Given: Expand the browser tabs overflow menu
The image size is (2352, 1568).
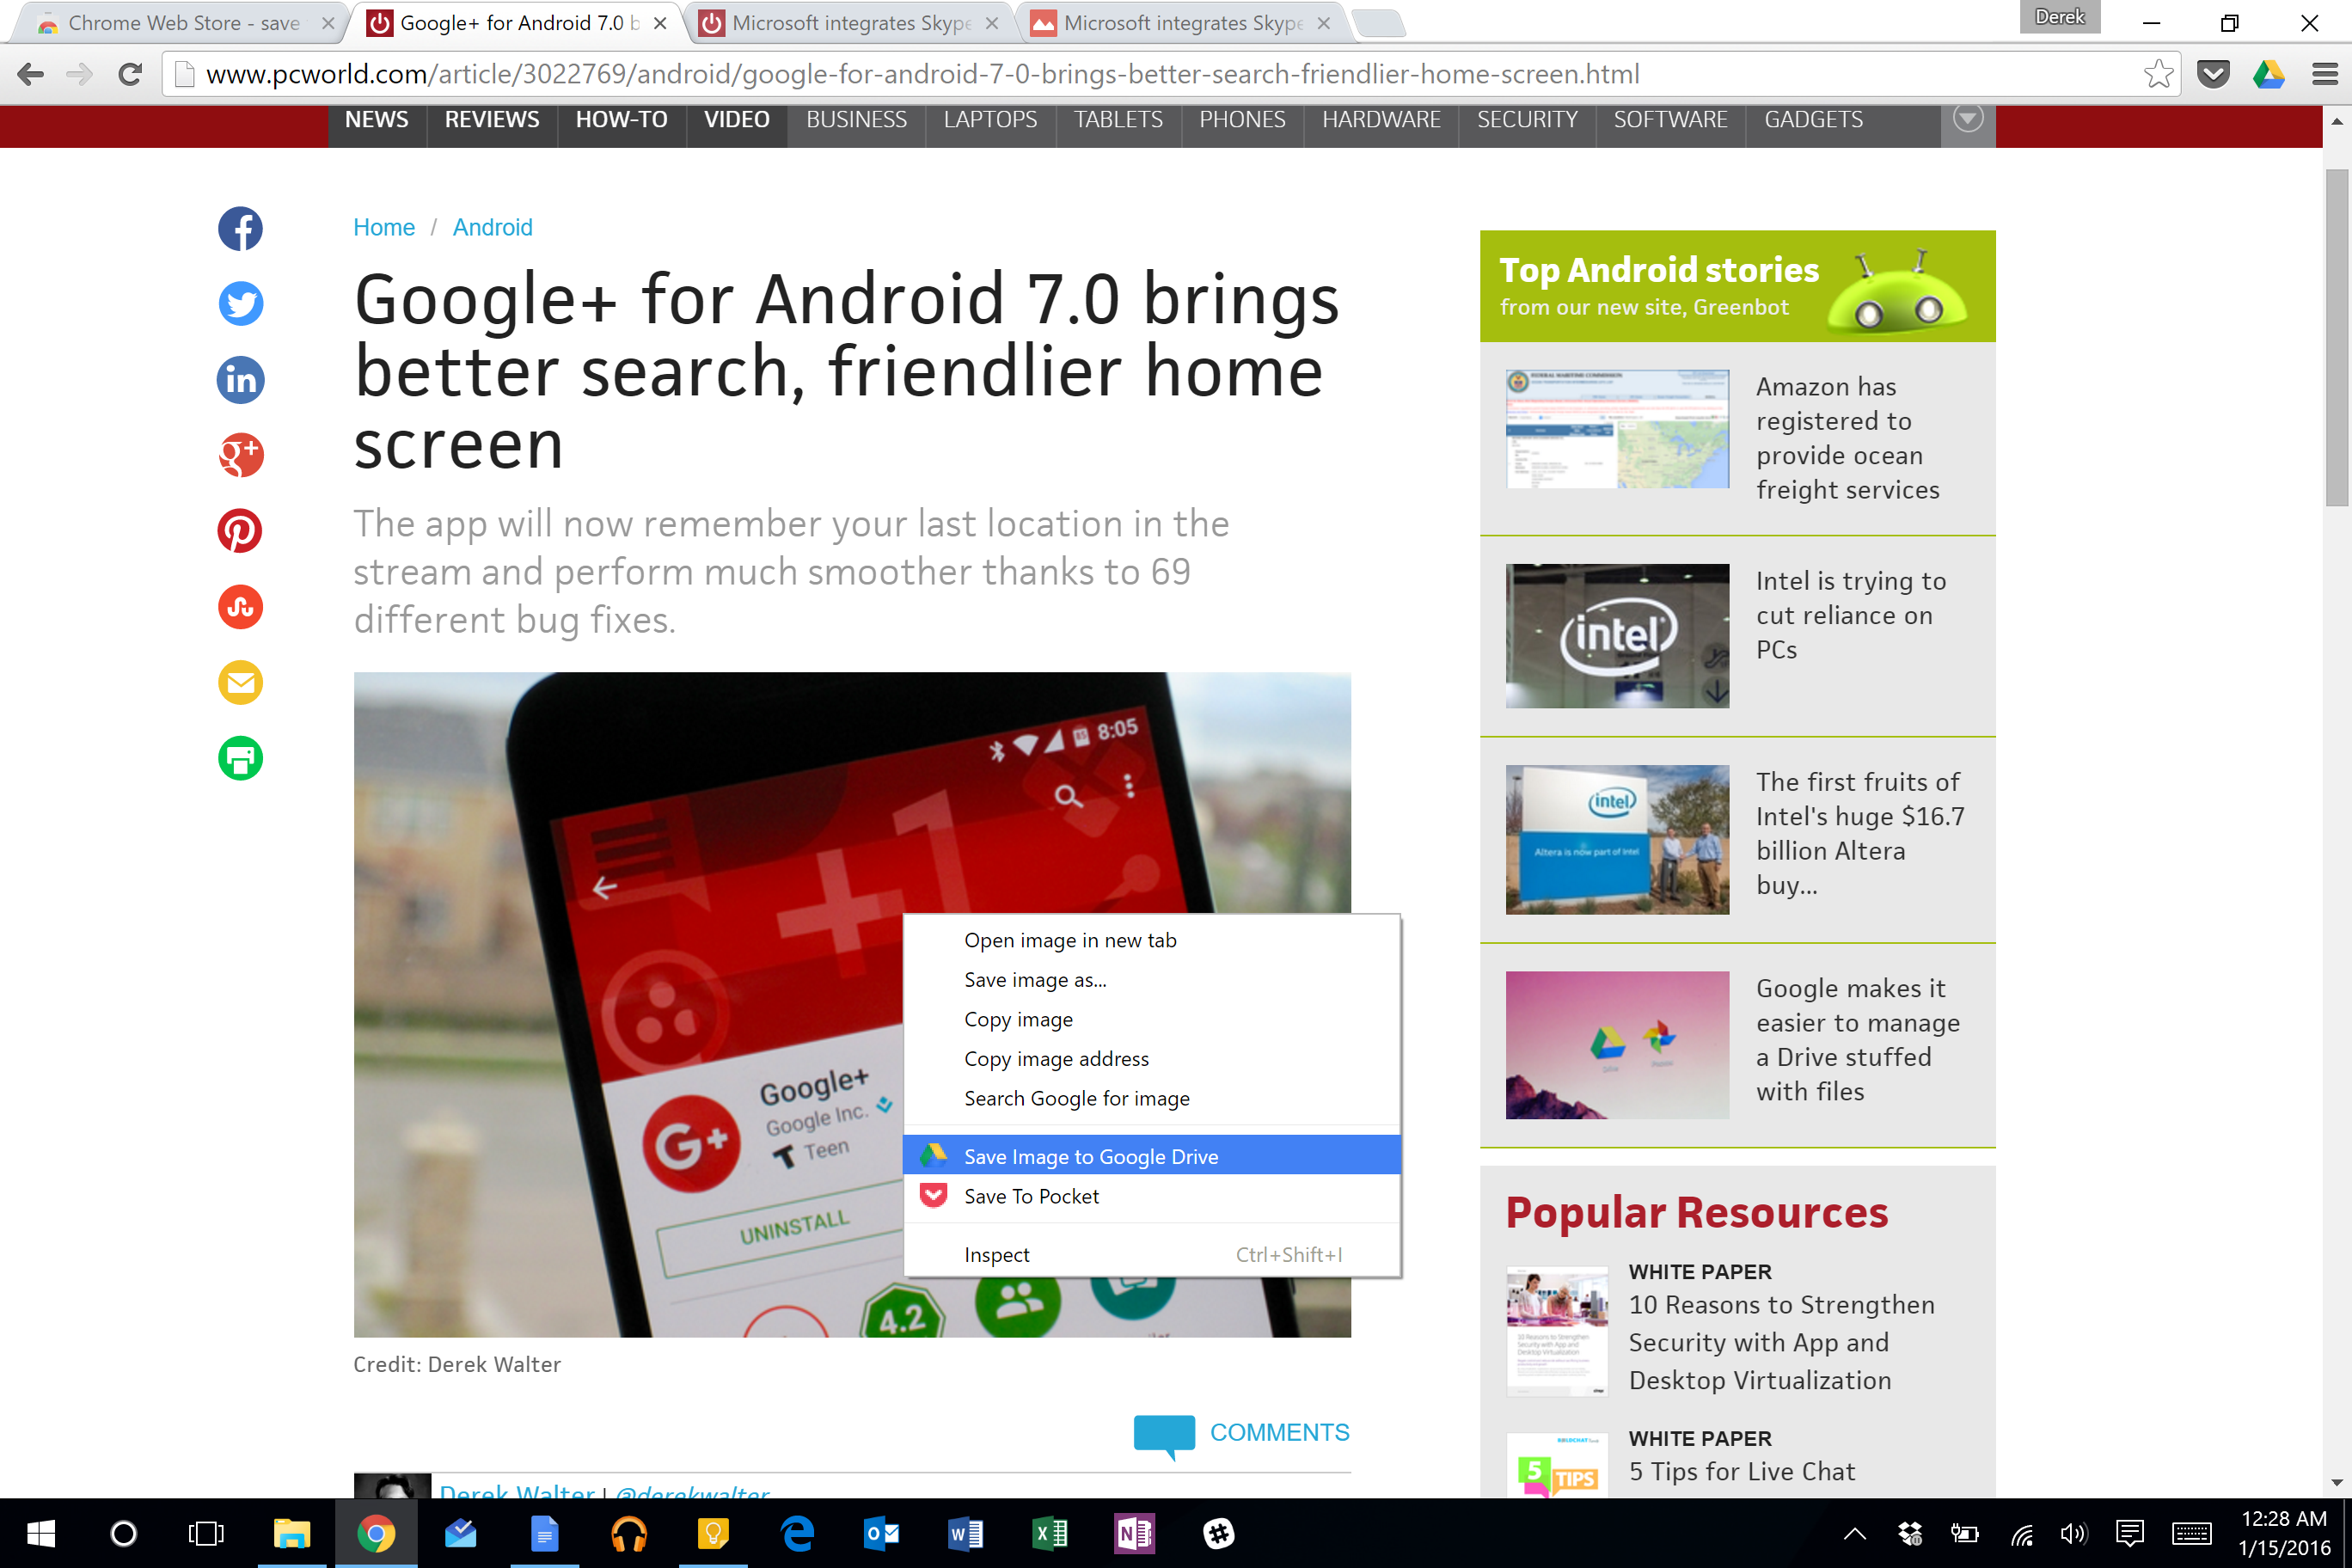Looking at the screenshot, I should click(x=1381, y=21).
